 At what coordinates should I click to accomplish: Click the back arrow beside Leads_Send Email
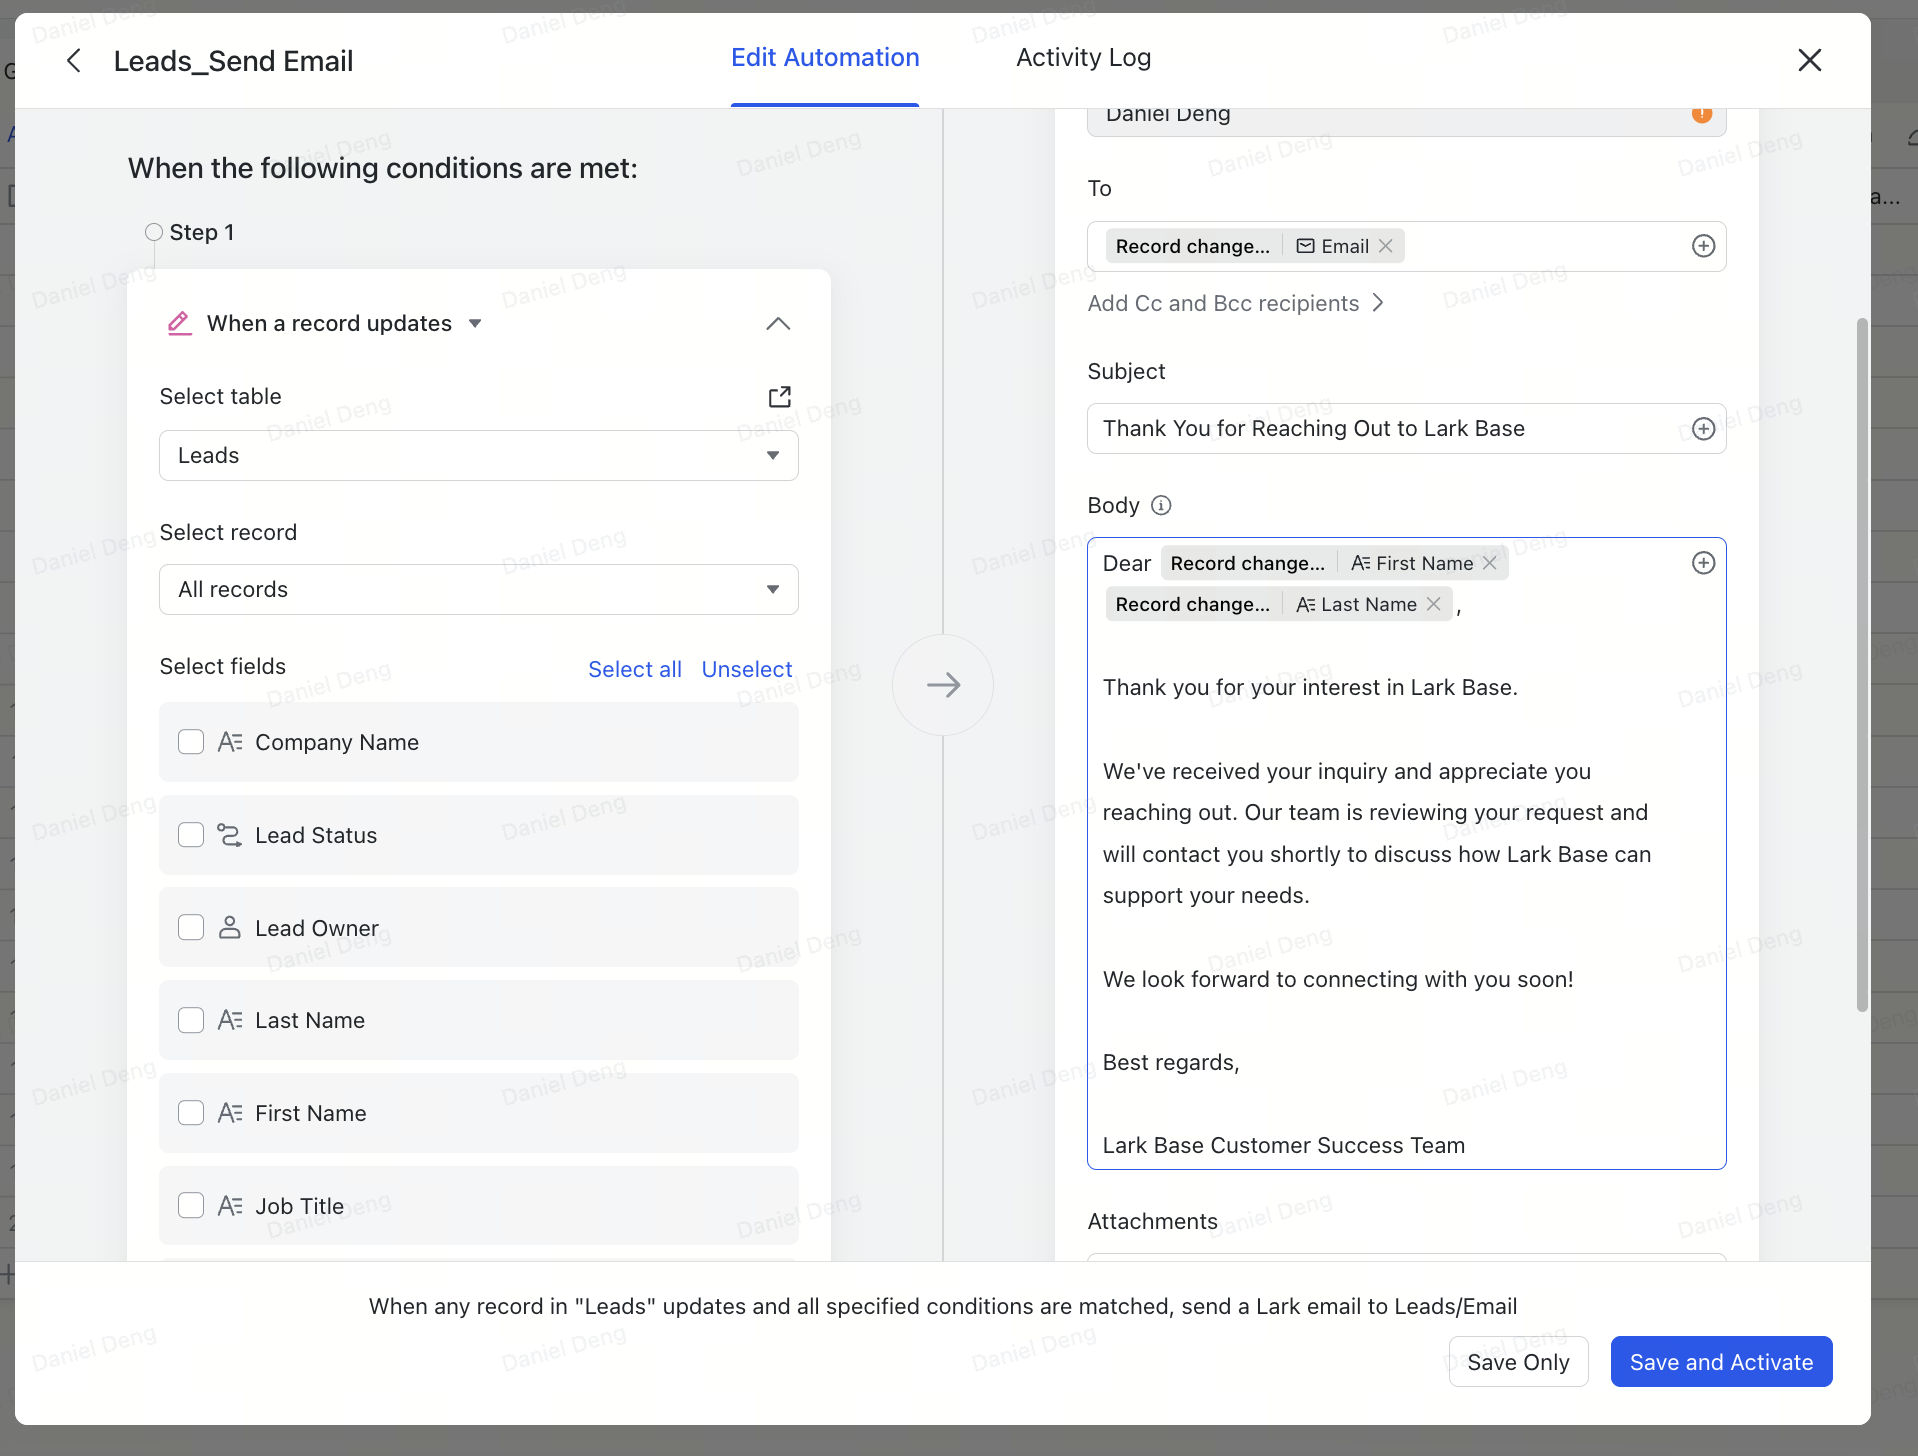[73, 61]
